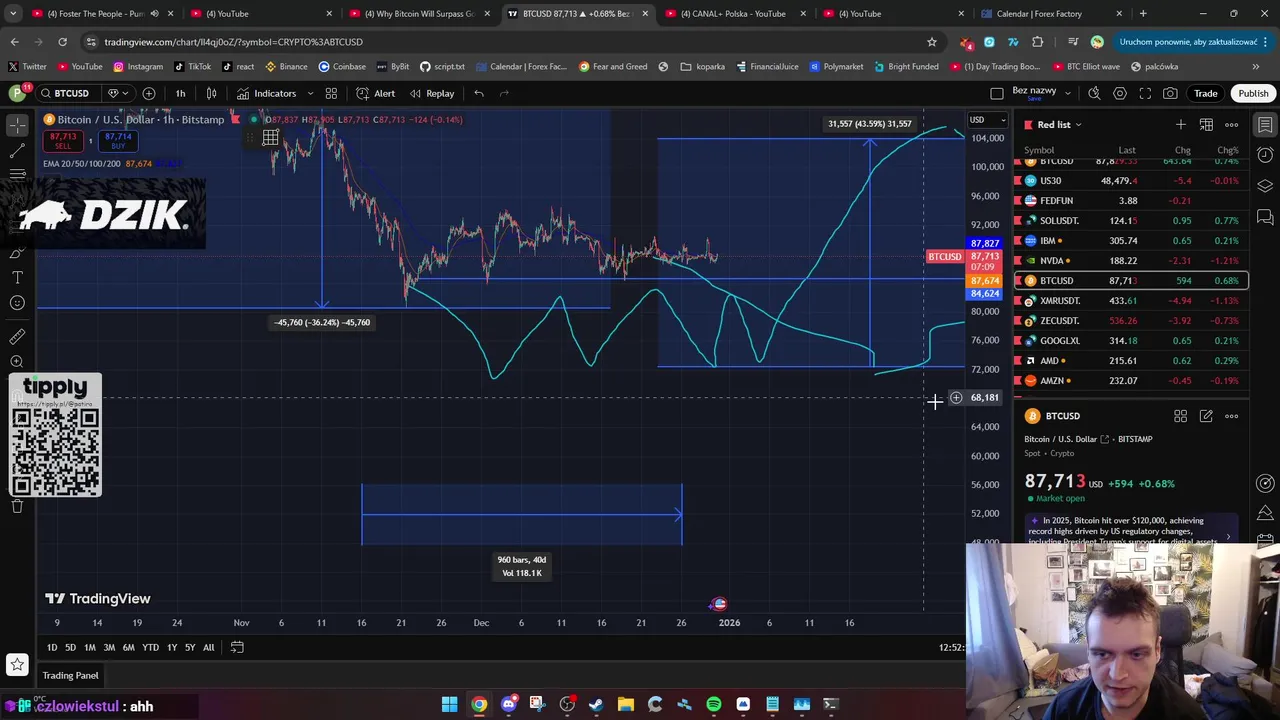The width and height of the screenshot is (1280, 720).
Task: Select the ruler measure tool
Action: [x=17, y=337]
